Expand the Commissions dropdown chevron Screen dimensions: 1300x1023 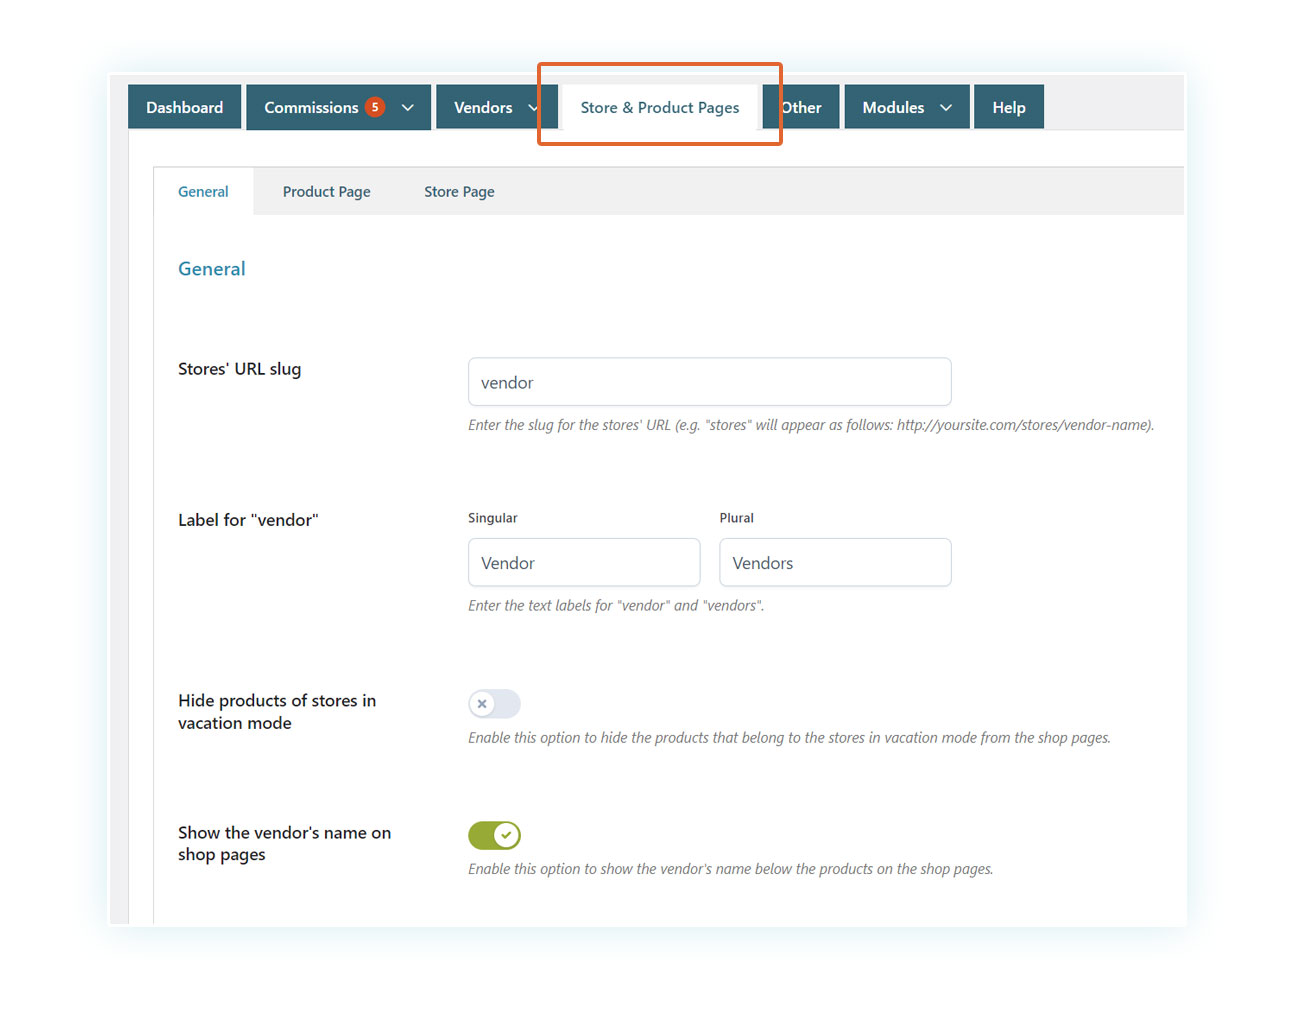pos(407,108)
